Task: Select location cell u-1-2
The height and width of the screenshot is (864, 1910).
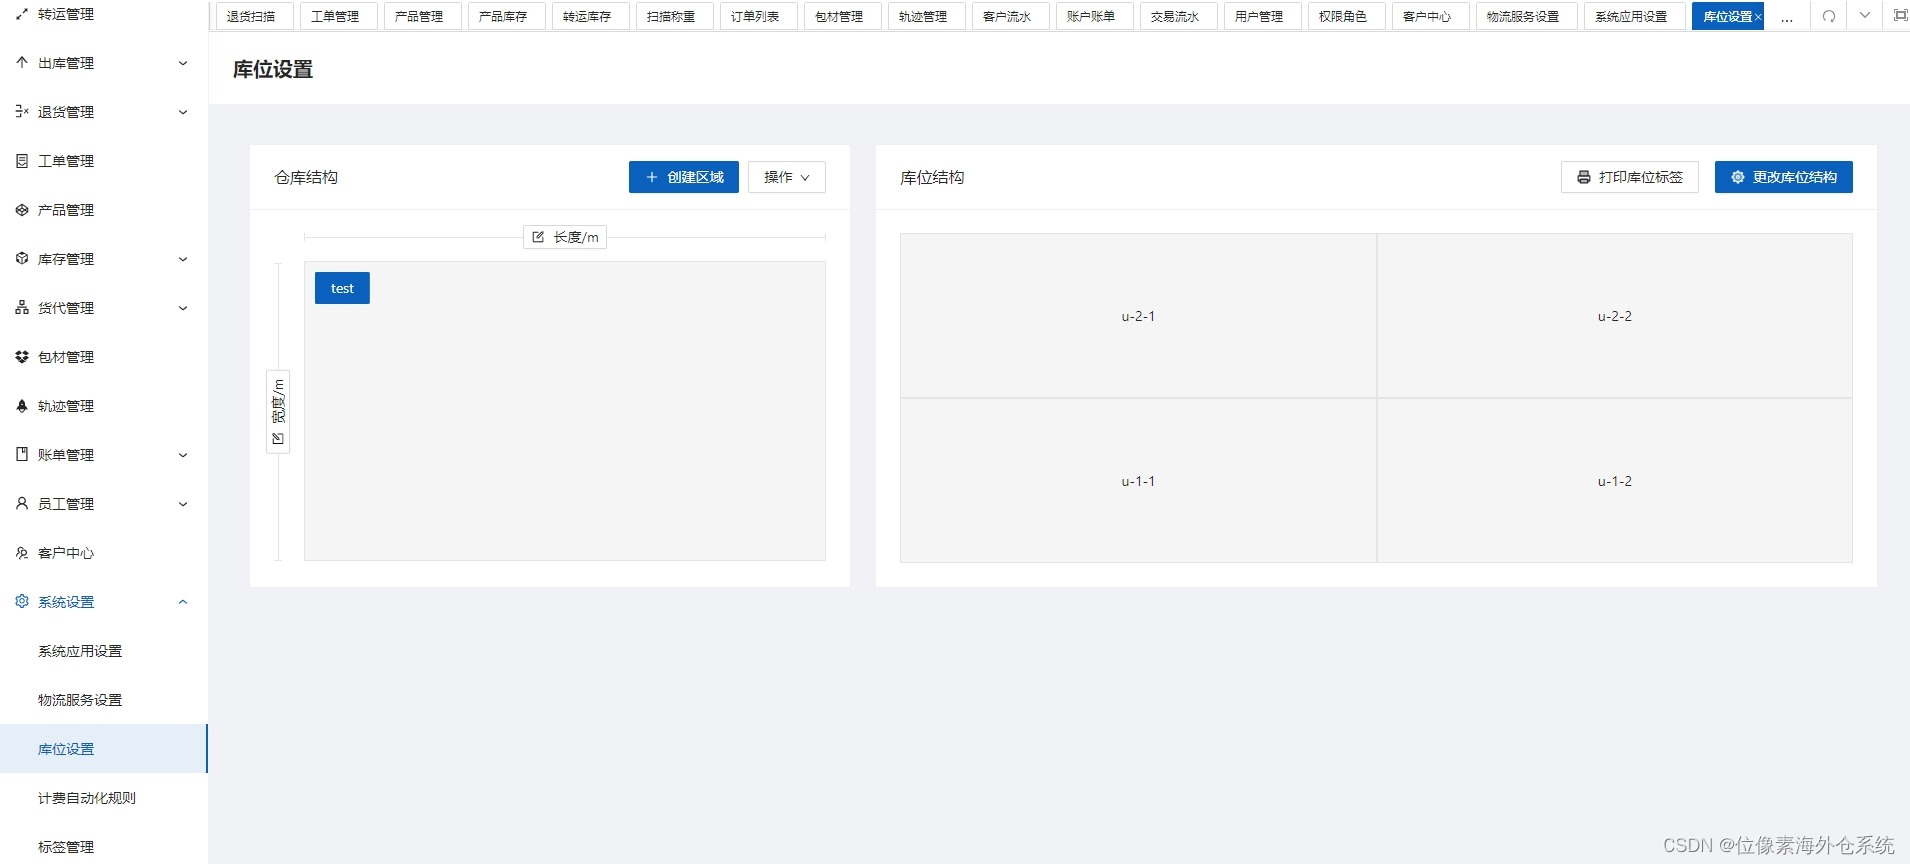Action: pos(1615,481)
